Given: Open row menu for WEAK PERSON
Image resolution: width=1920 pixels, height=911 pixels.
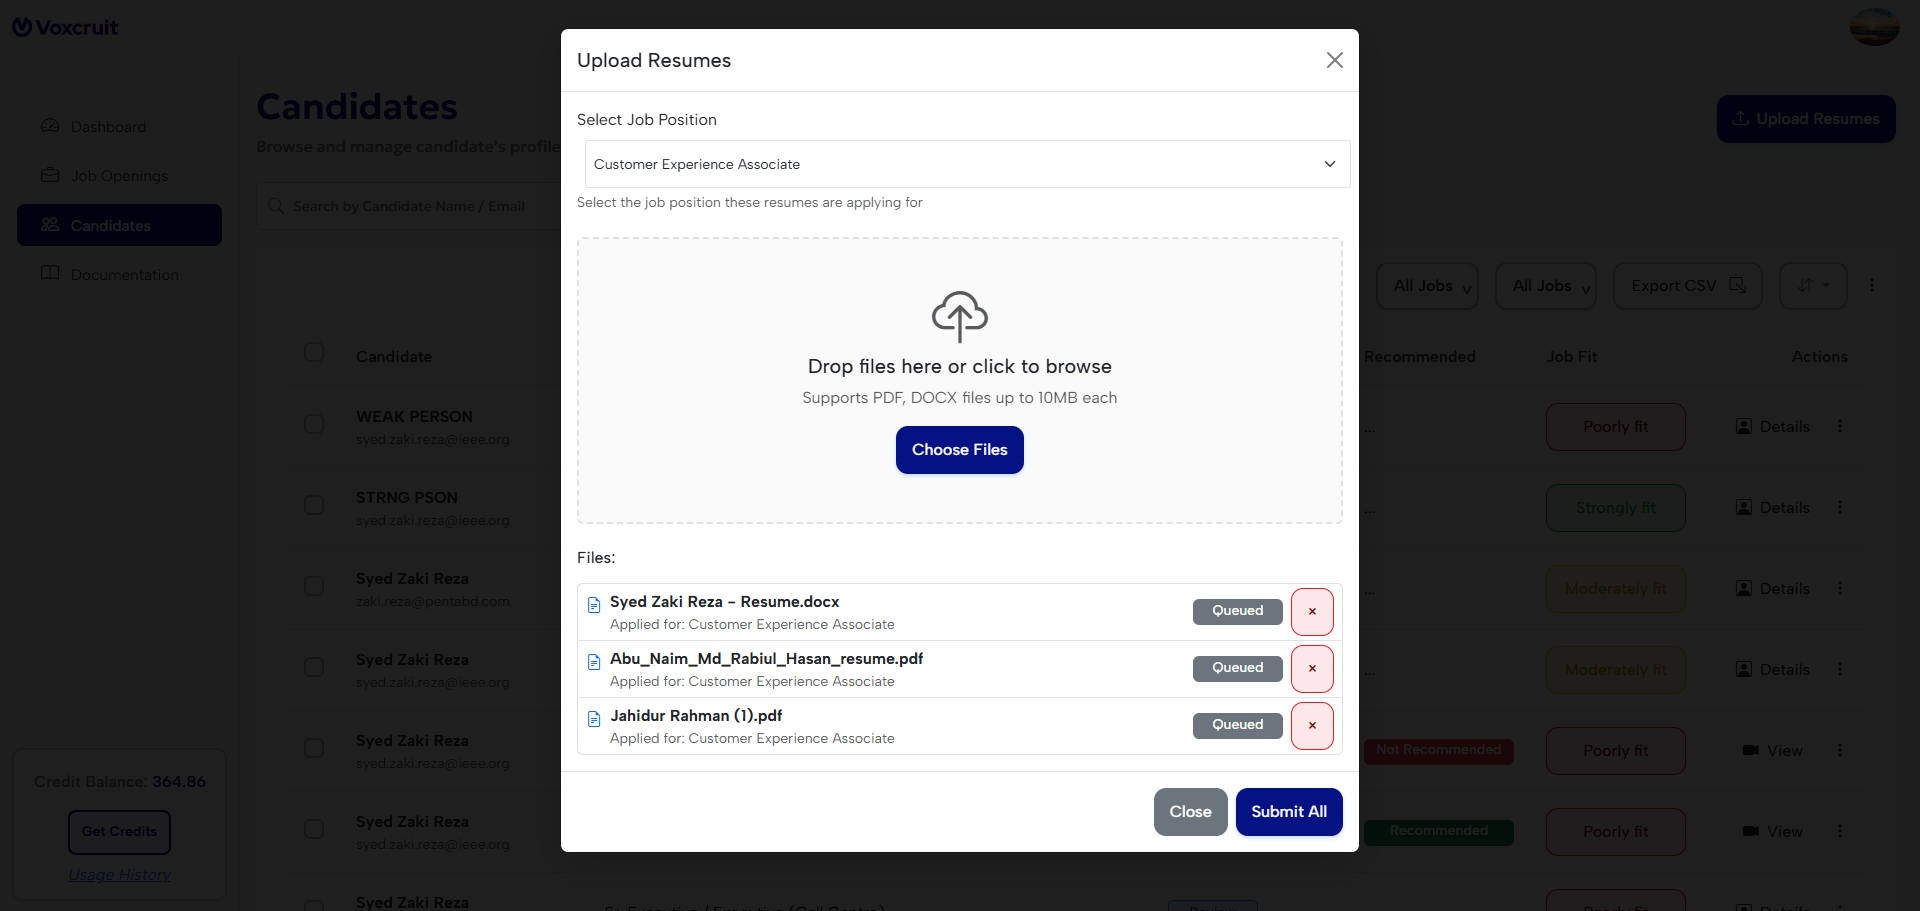Looking at the screenshot, I should [x=1840, y=427].
